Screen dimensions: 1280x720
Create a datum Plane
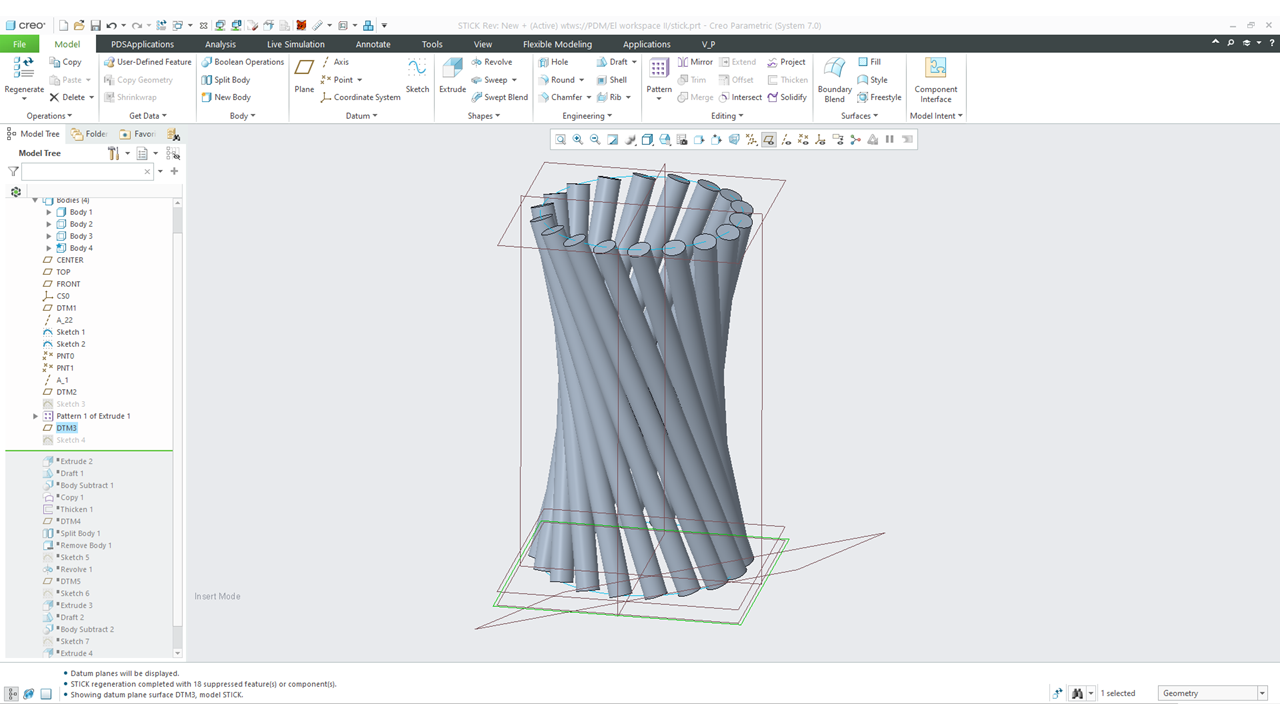304,76
